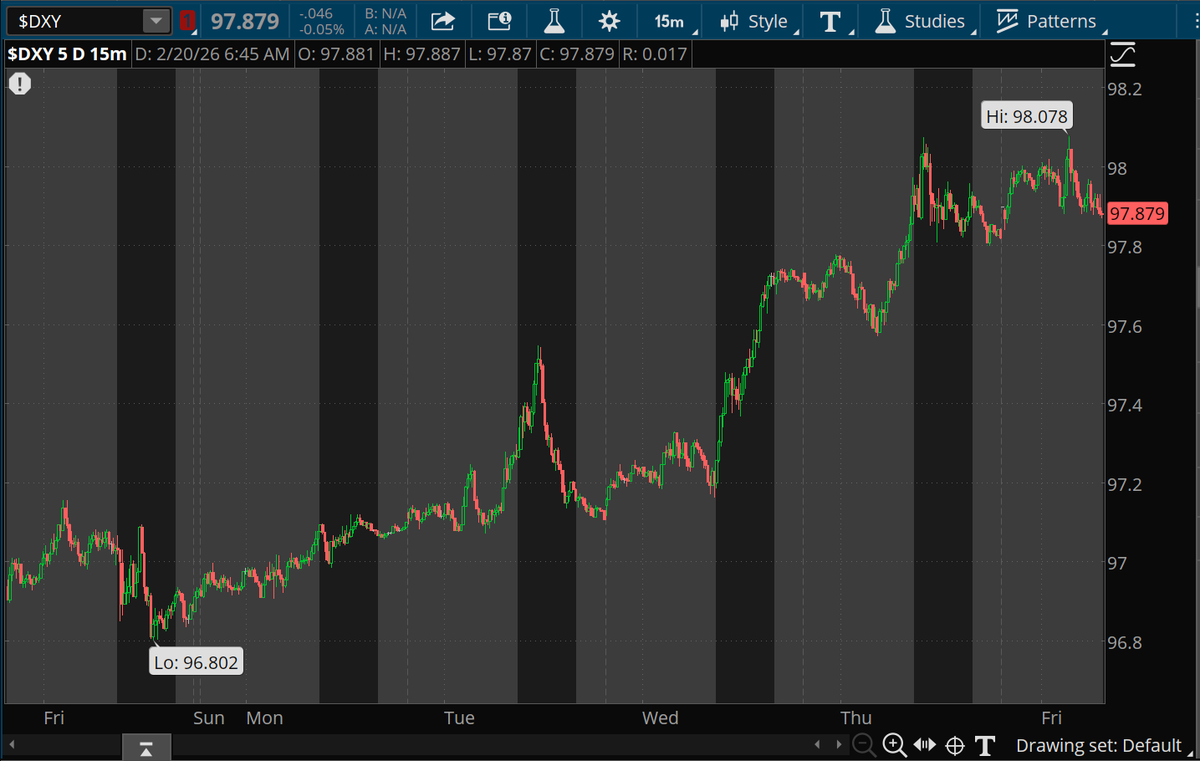This screenshot has width=1200, height=761.
Task: Click the red alert icon beside symbol box
Action: [x=188, y=20]
